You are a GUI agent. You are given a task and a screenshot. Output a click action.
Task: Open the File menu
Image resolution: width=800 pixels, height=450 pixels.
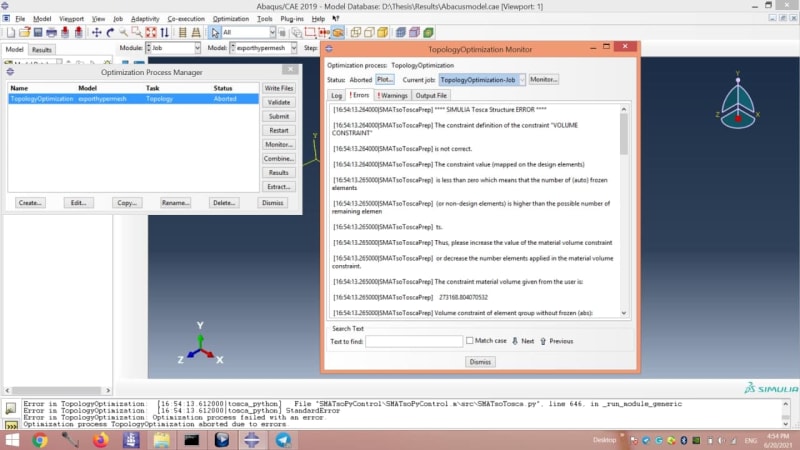(20, 19)
